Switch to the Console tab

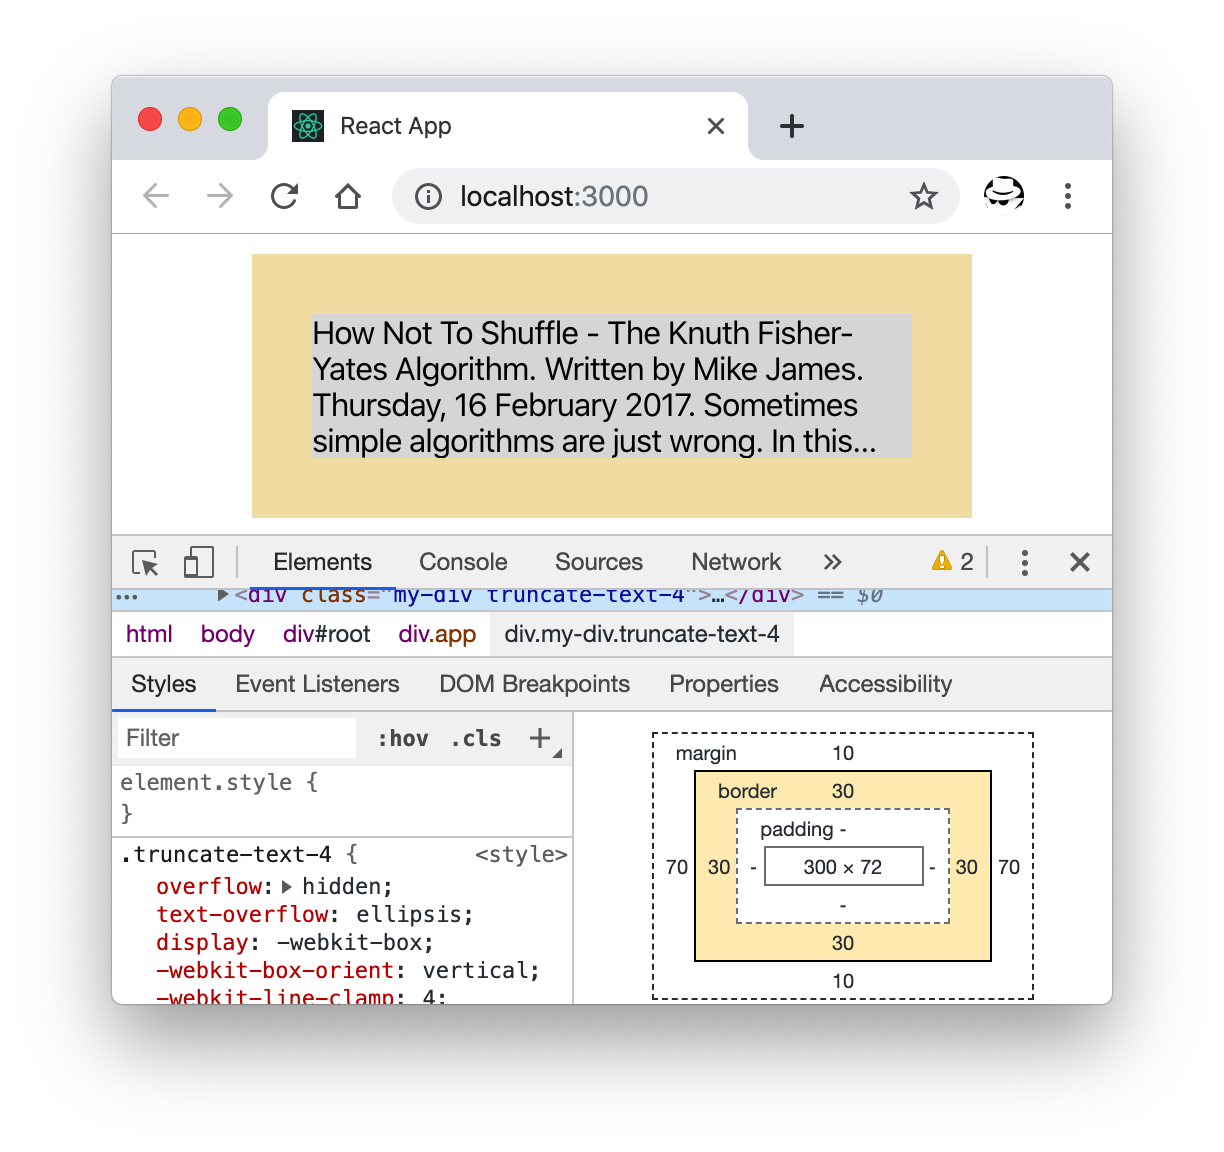tap(463, 562)
